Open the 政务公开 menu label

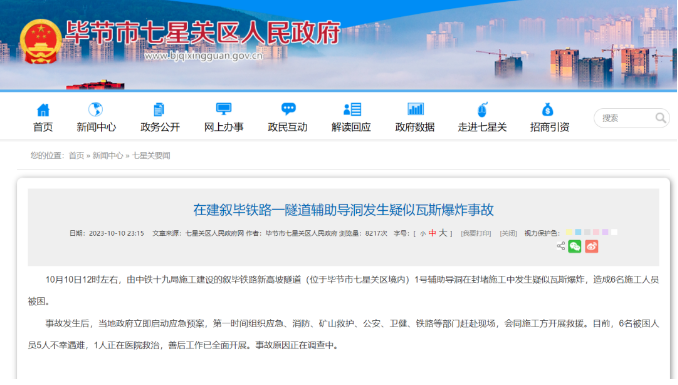pyautogui.click(x=160, y=127)
